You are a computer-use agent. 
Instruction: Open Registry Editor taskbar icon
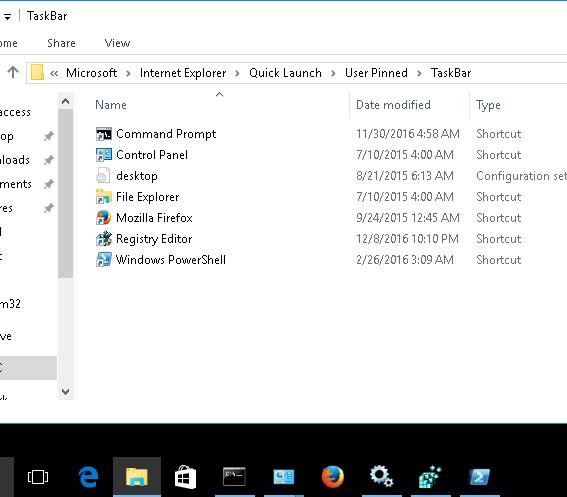click(430, 477)
